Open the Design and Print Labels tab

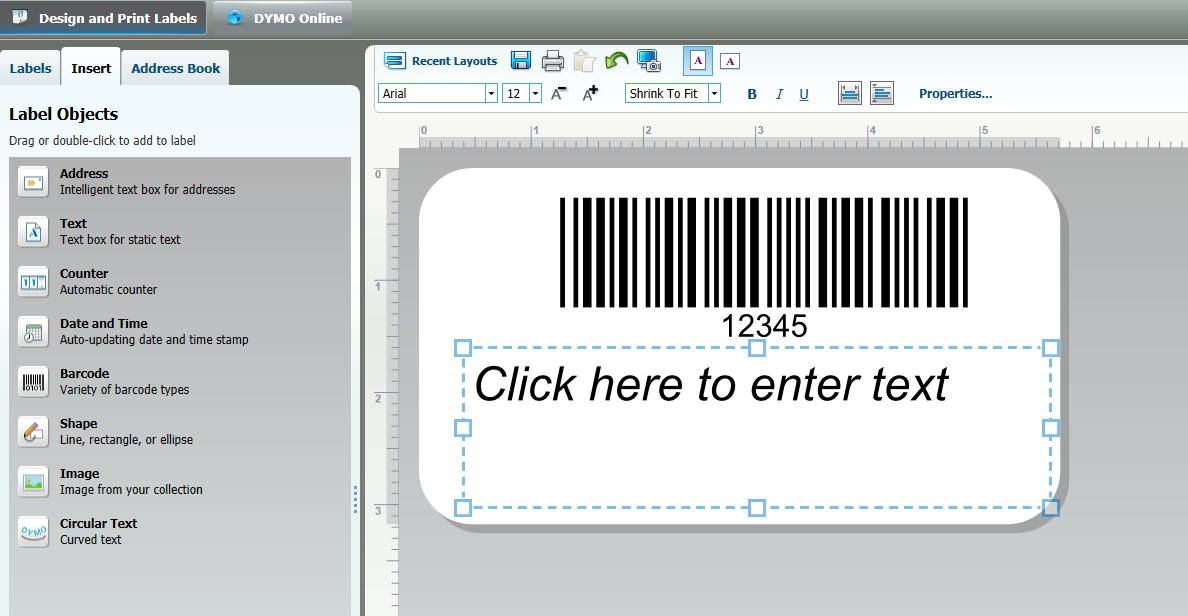103,18
